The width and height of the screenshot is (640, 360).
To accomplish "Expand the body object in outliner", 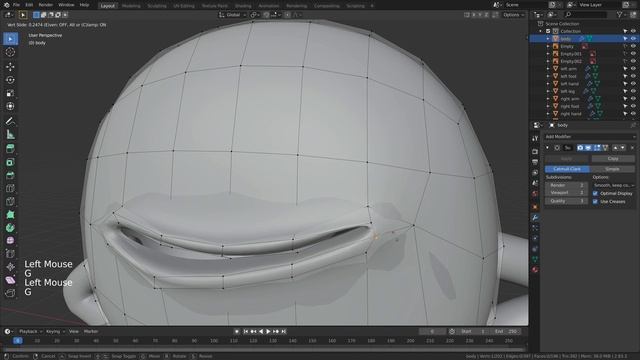I will tap(548, 39).
